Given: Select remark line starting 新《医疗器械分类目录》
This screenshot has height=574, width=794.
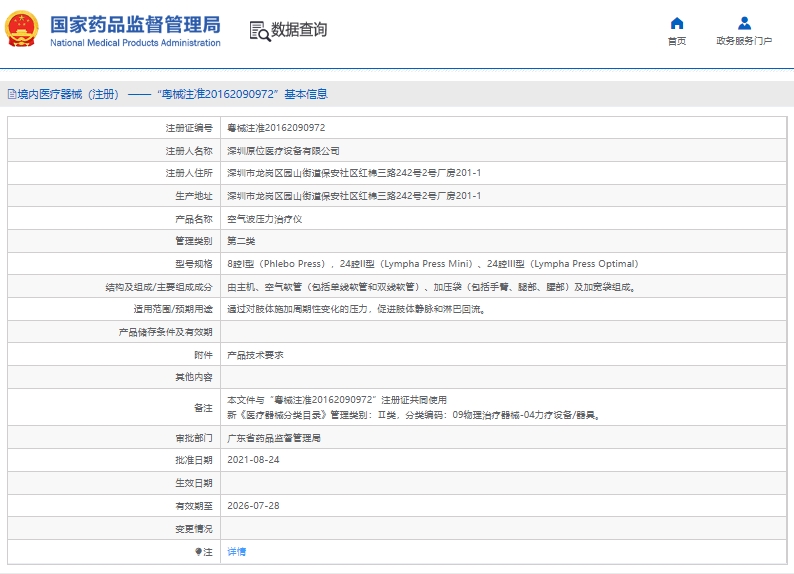Looking at the screenshot, I should tap(414, 415).
